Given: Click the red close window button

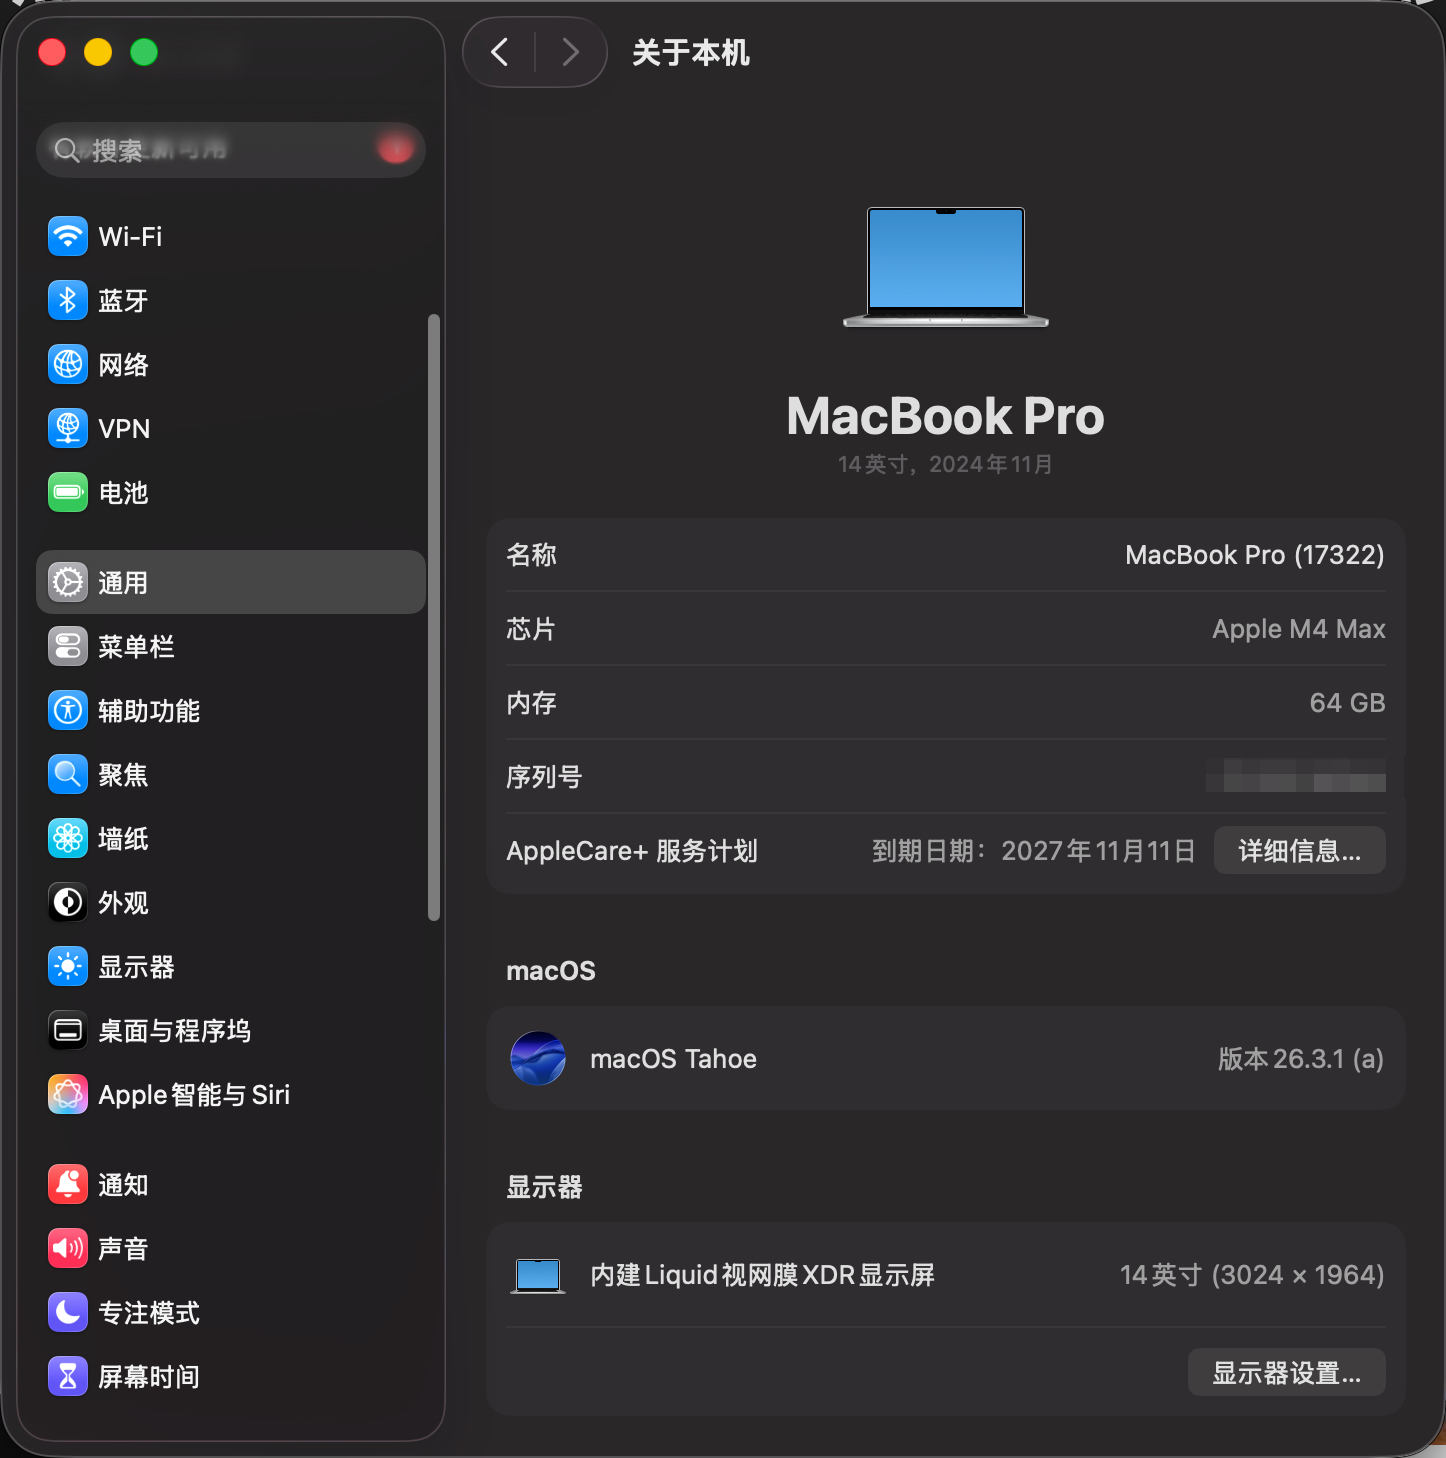Looking at the screenshot, I should (52, 52).
